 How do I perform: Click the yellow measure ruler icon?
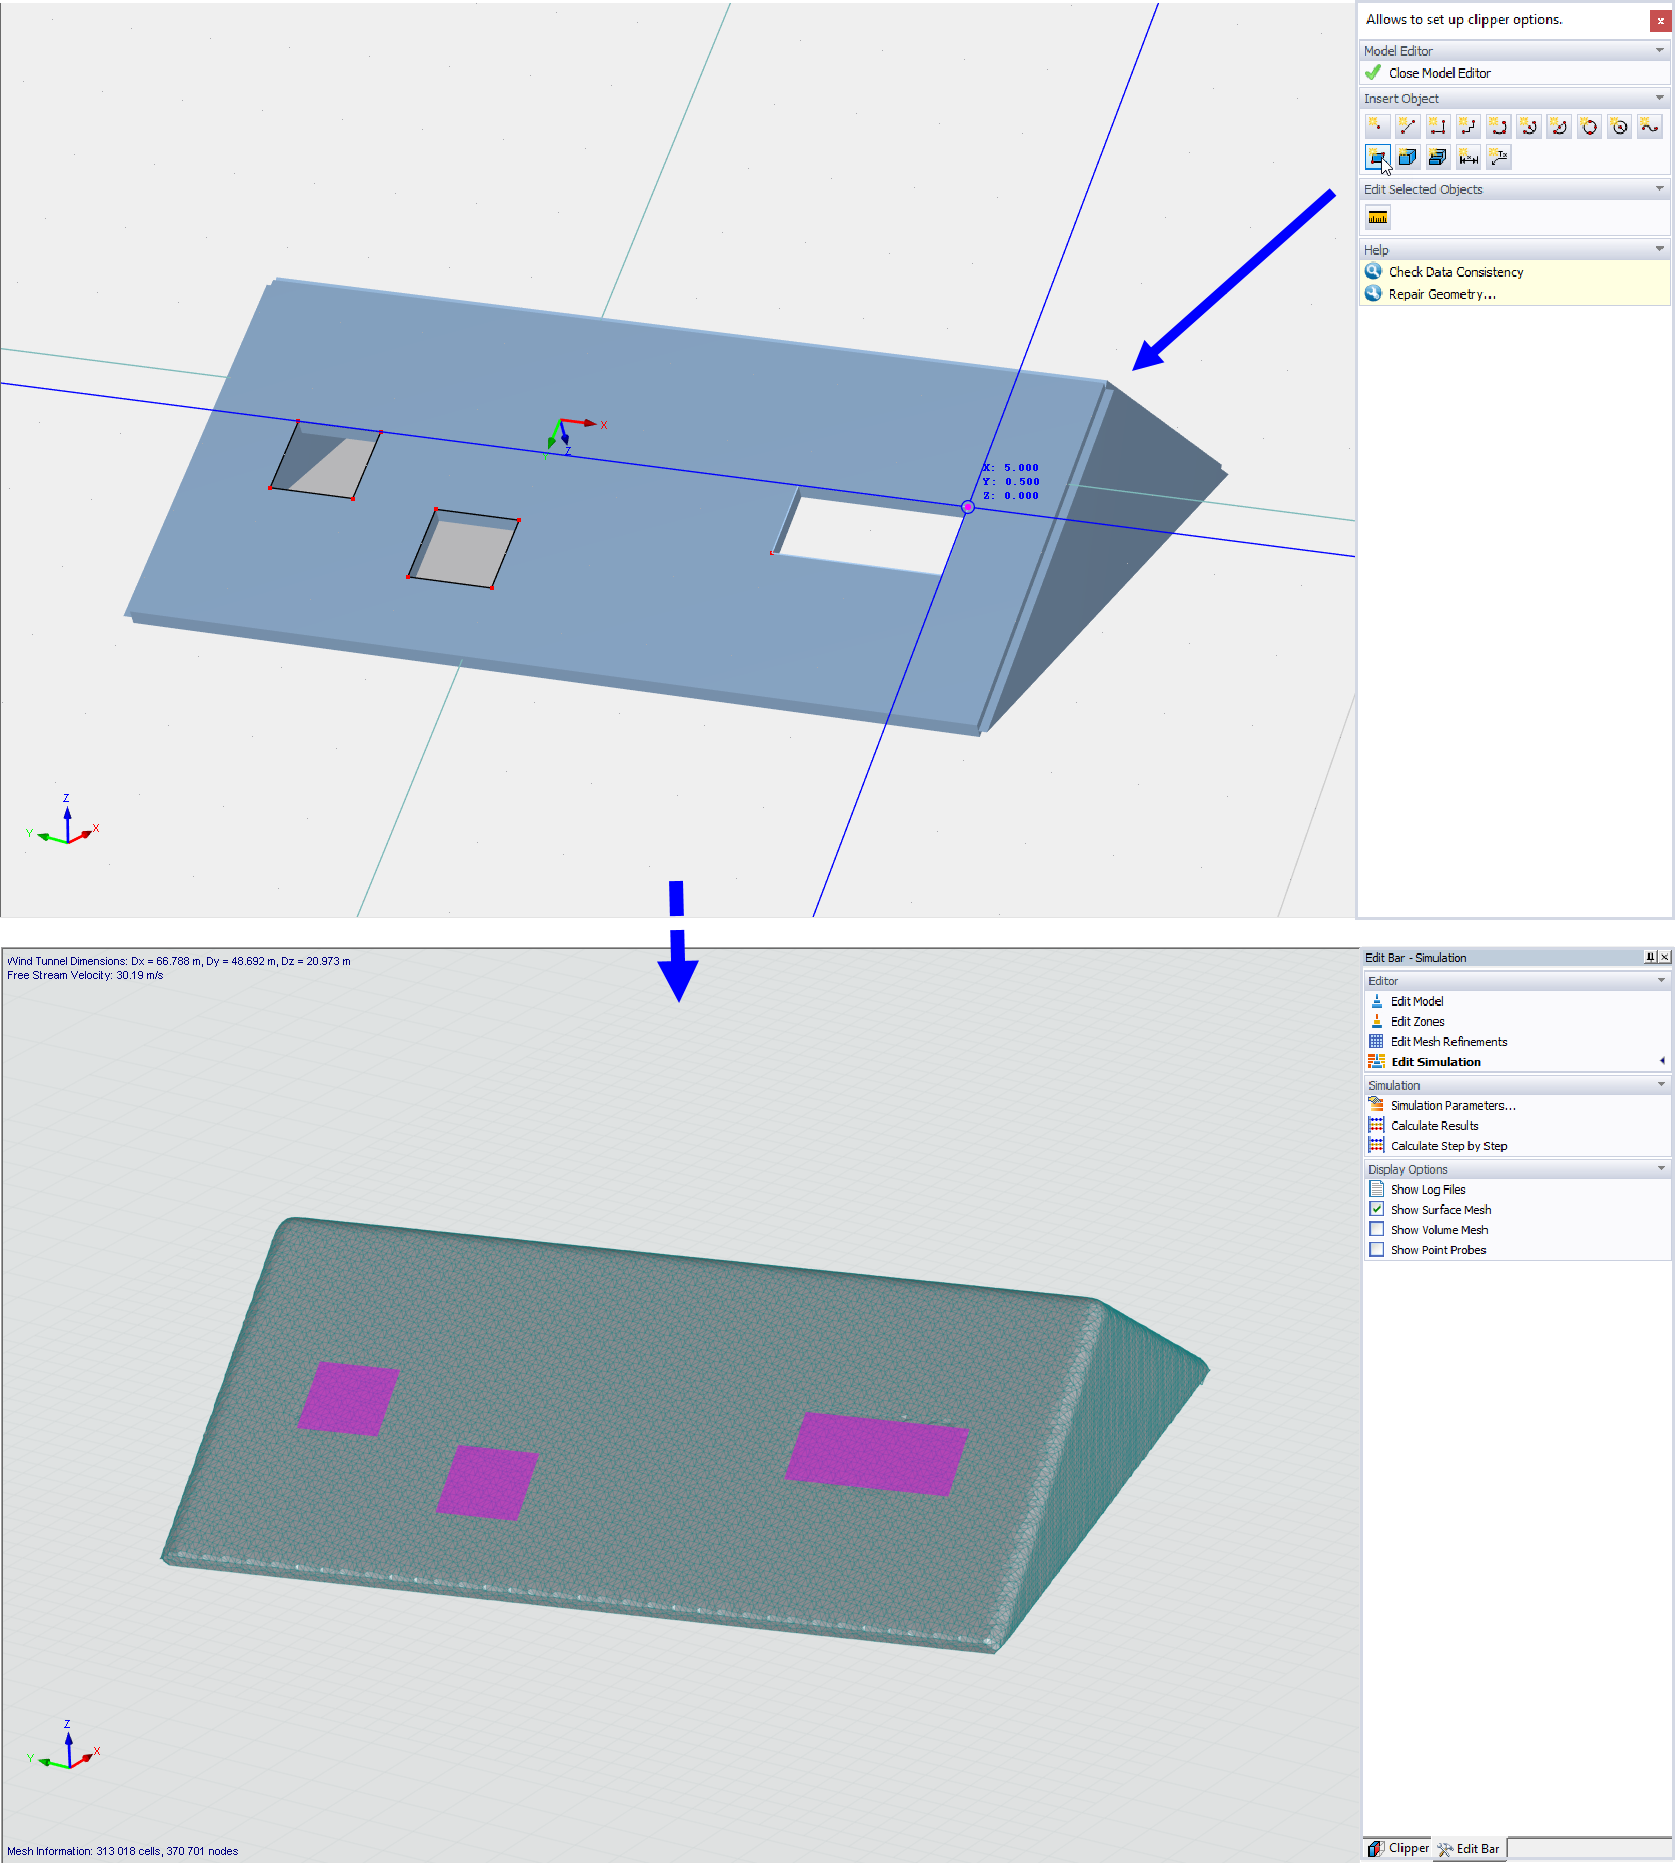[x=1378, y=217]
